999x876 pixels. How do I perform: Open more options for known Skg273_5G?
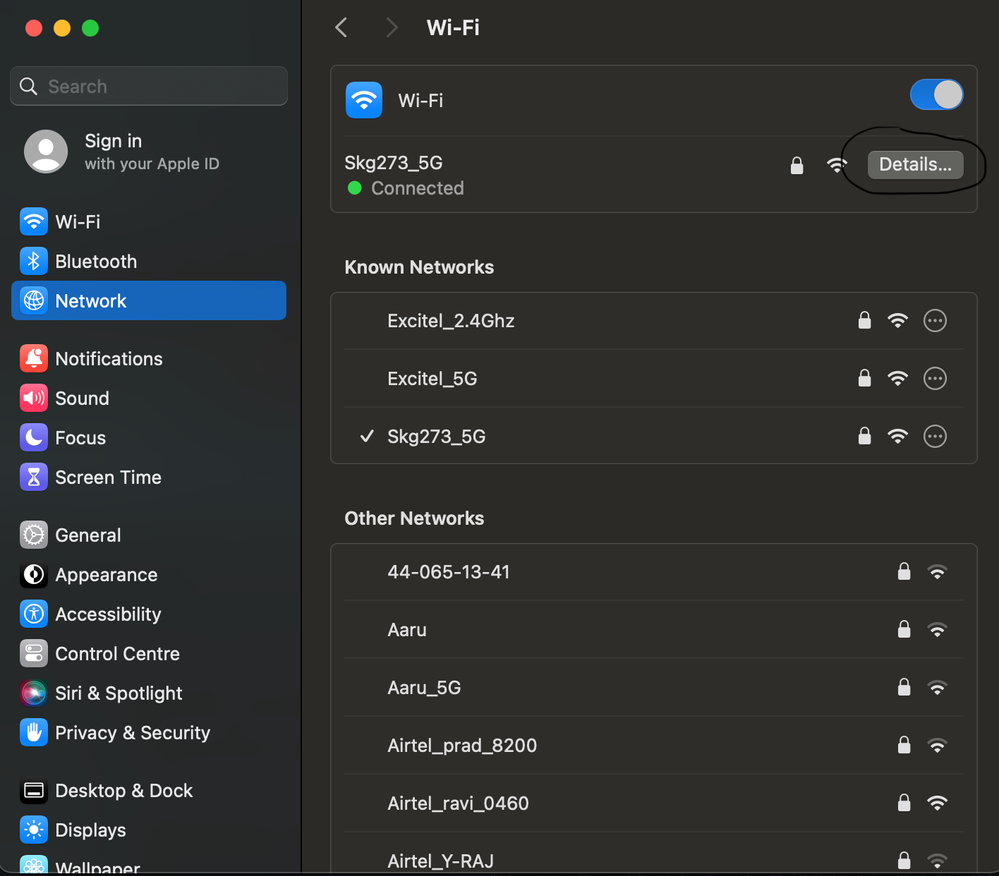click(935, 436)
